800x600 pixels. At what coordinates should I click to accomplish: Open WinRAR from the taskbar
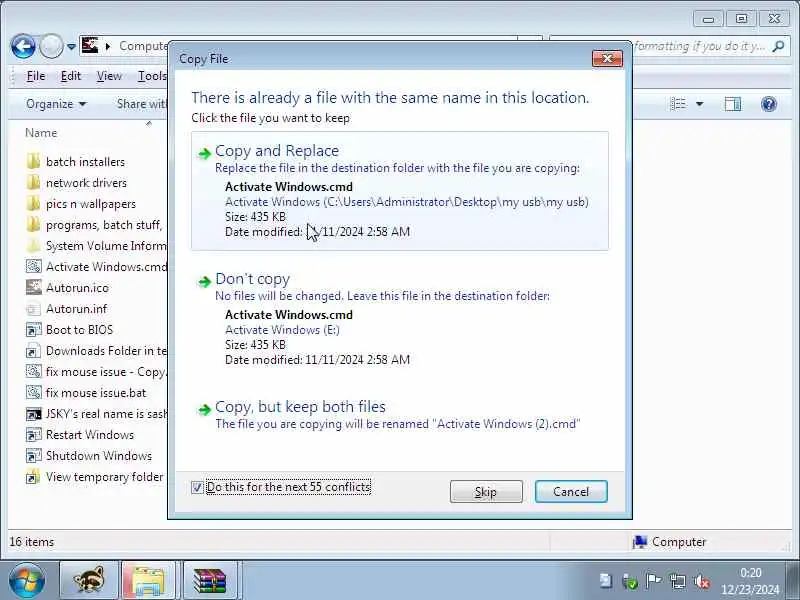(x=210, y=580)
